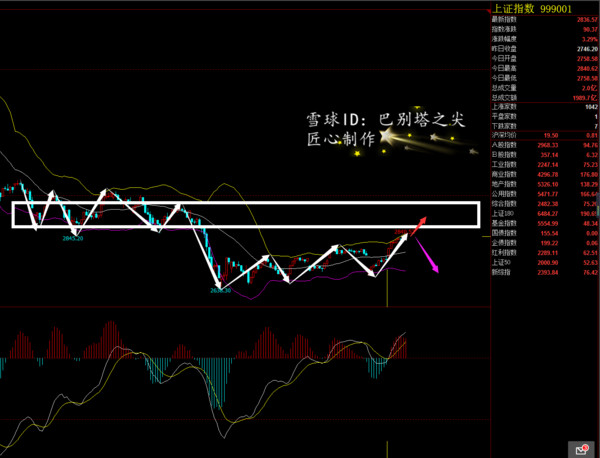Select the 最新指数 row label
The height and width of the screenshot is (458, 600).
tap(504, 20)
